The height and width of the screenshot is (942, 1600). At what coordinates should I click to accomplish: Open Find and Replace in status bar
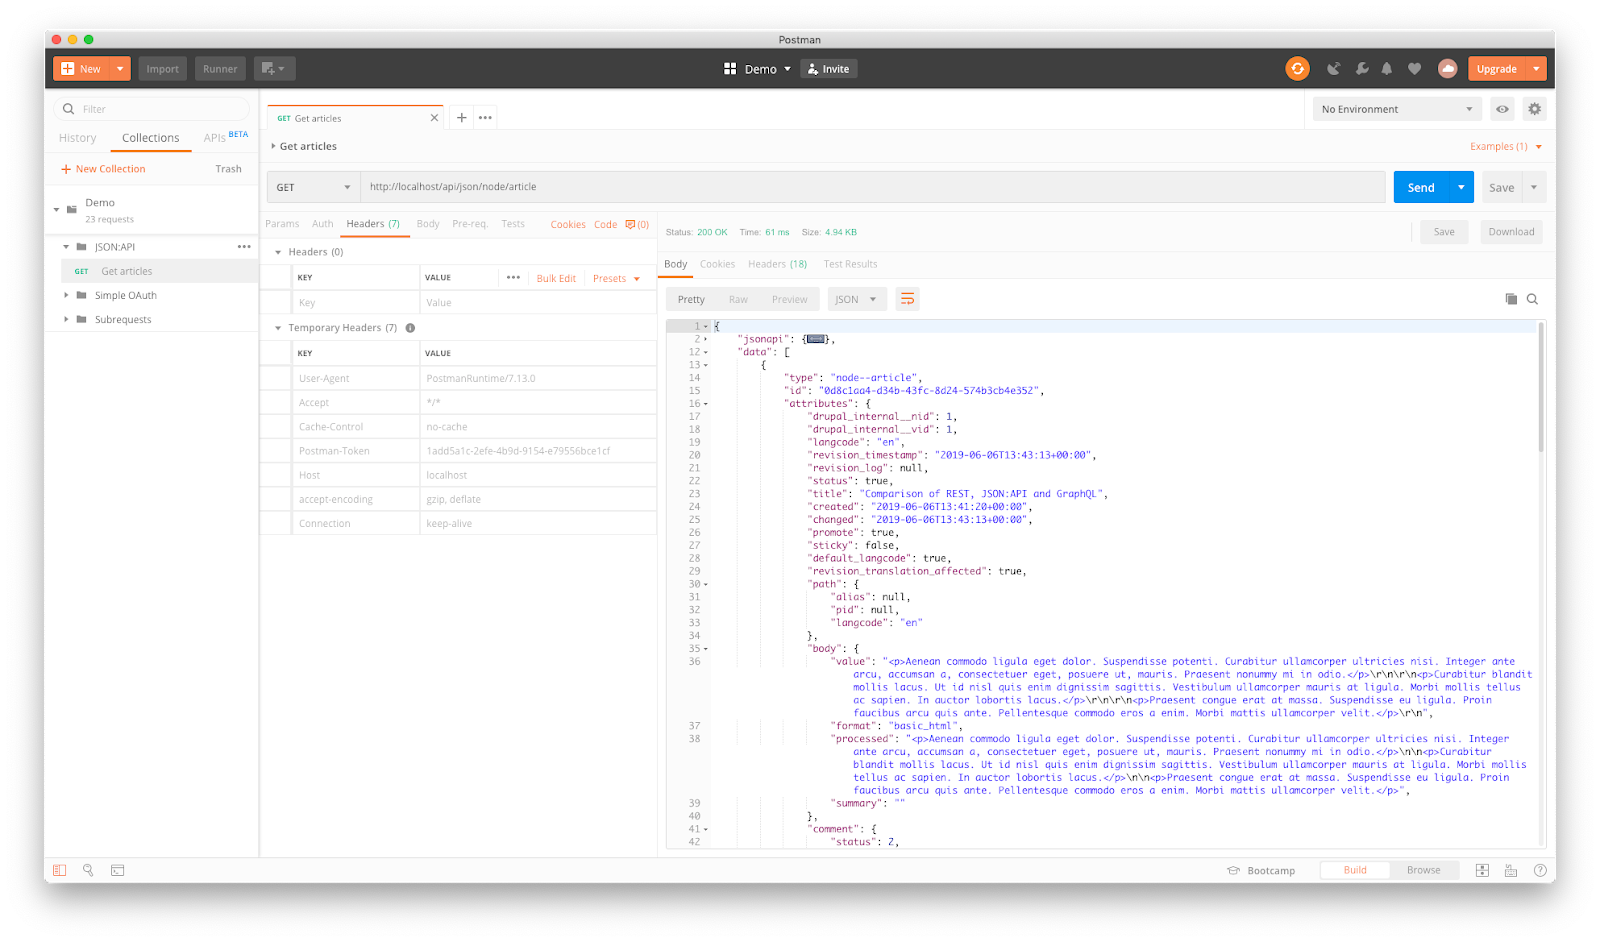tap(88, 870)
